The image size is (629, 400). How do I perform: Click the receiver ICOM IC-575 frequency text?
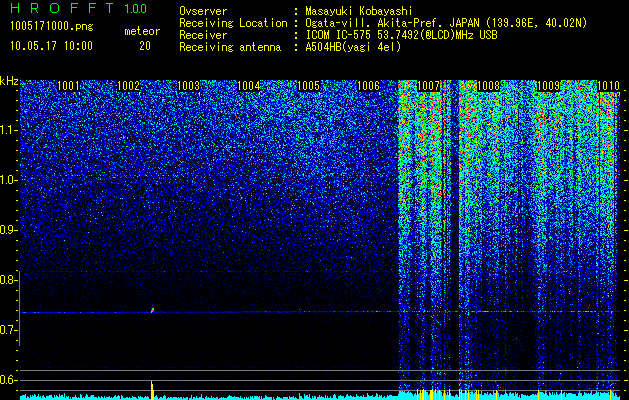tap(401, 35)
